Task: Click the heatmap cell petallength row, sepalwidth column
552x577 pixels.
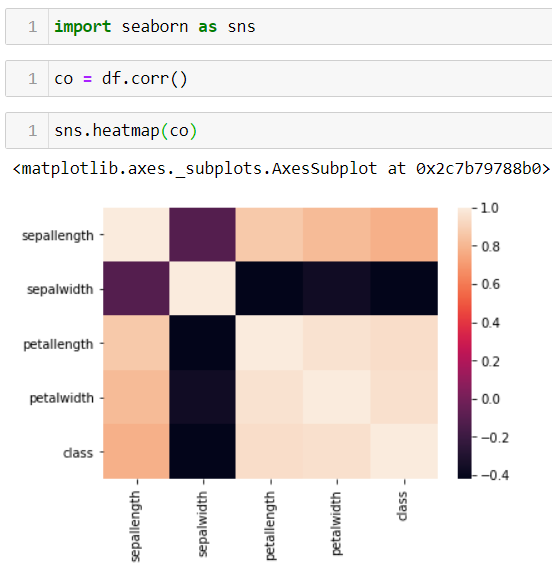Action: tap(202, 343)
